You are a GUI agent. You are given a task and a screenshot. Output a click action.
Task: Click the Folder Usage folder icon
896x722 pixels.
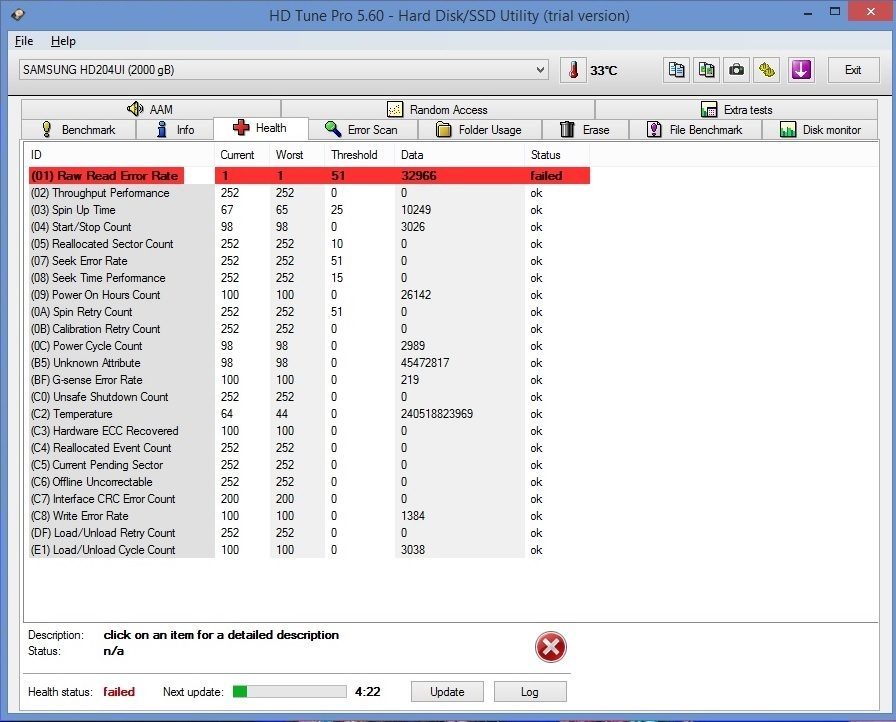point(443,130)
